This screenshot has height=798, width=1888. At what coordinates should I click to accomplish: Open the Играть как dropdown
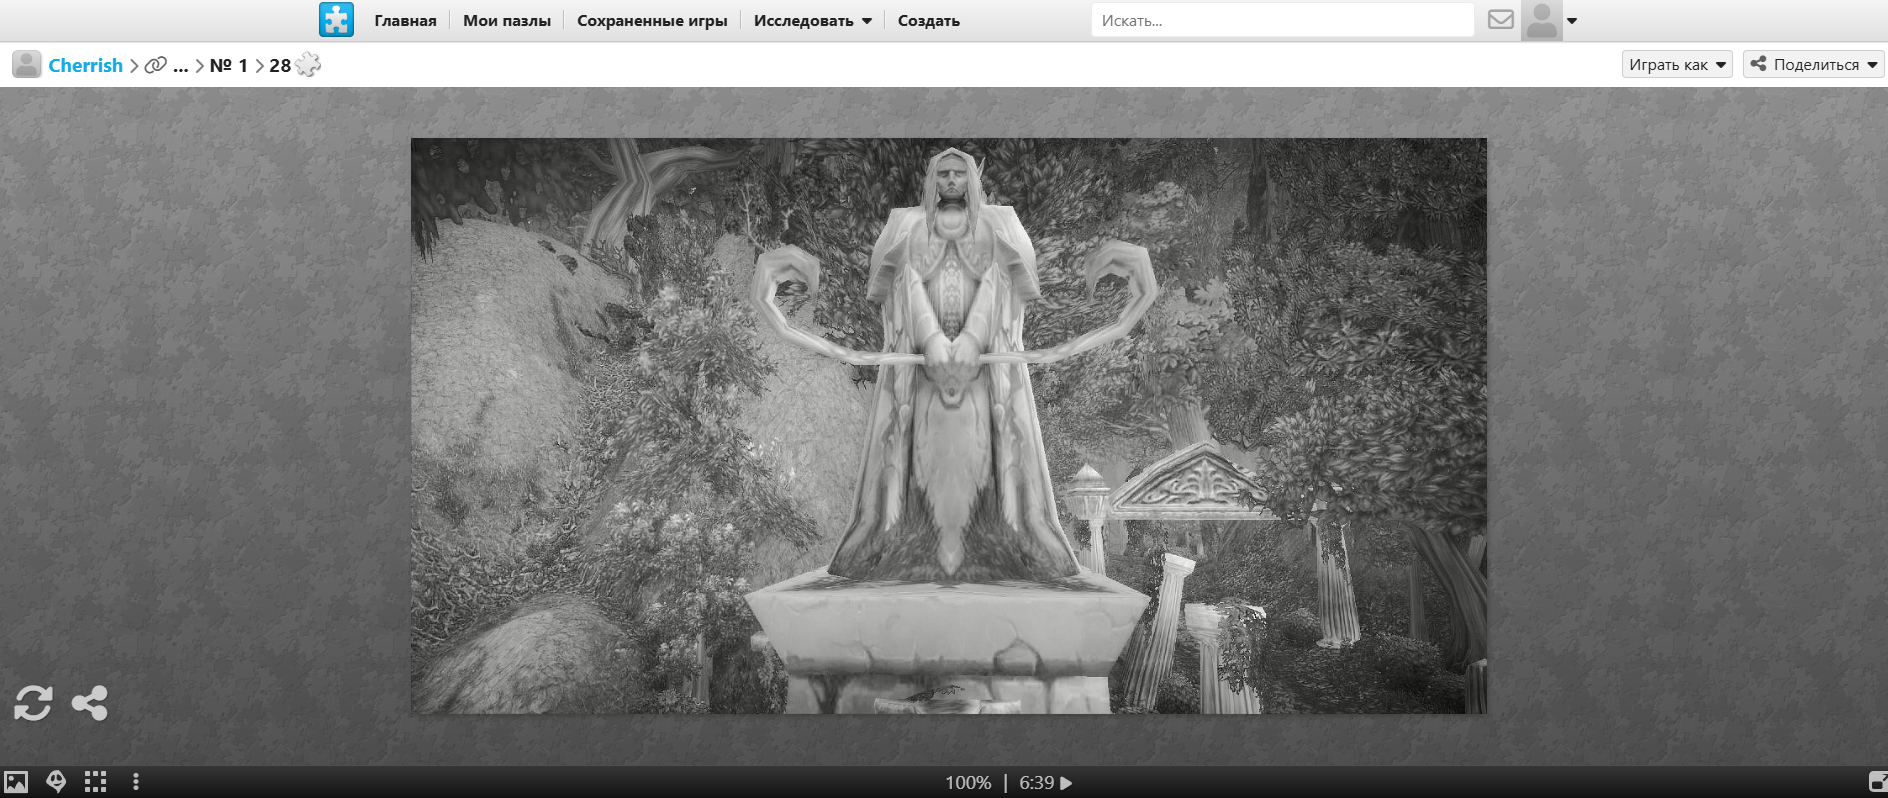pyautogui.click(x=1676, y=65)
